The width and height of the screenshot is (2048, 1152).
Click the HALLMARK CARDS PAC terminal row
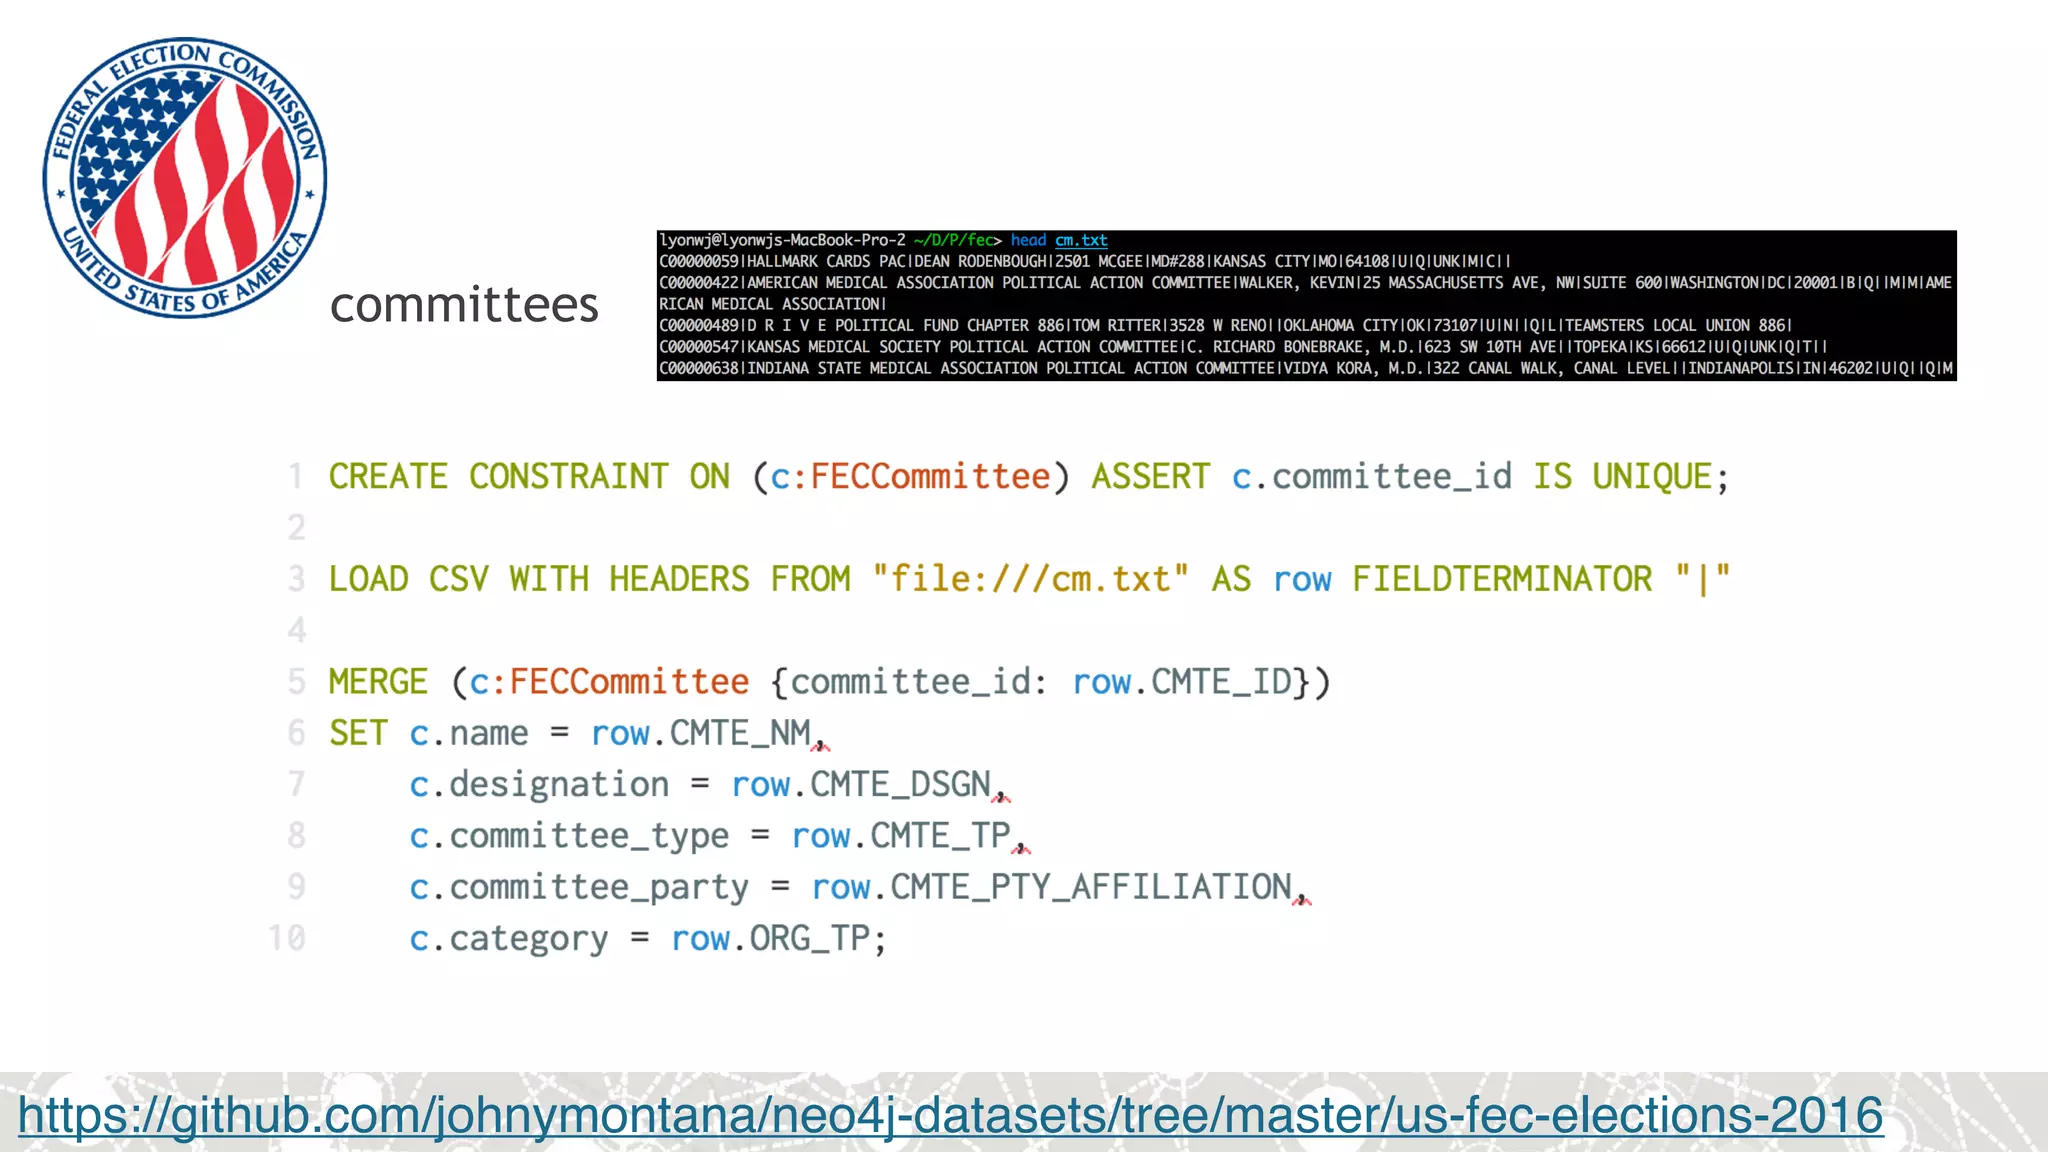[1084, 262]
